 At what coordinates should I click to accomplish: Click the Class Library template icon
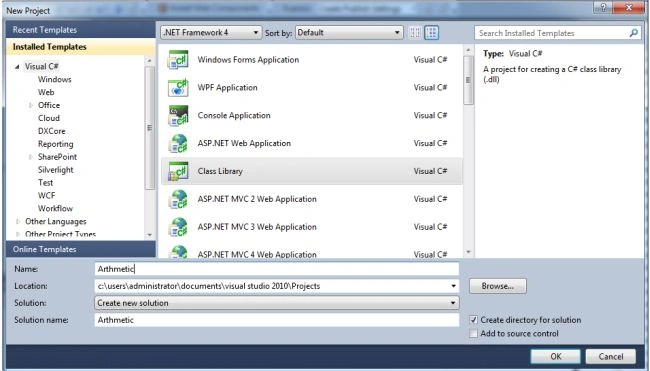[178, 171]
